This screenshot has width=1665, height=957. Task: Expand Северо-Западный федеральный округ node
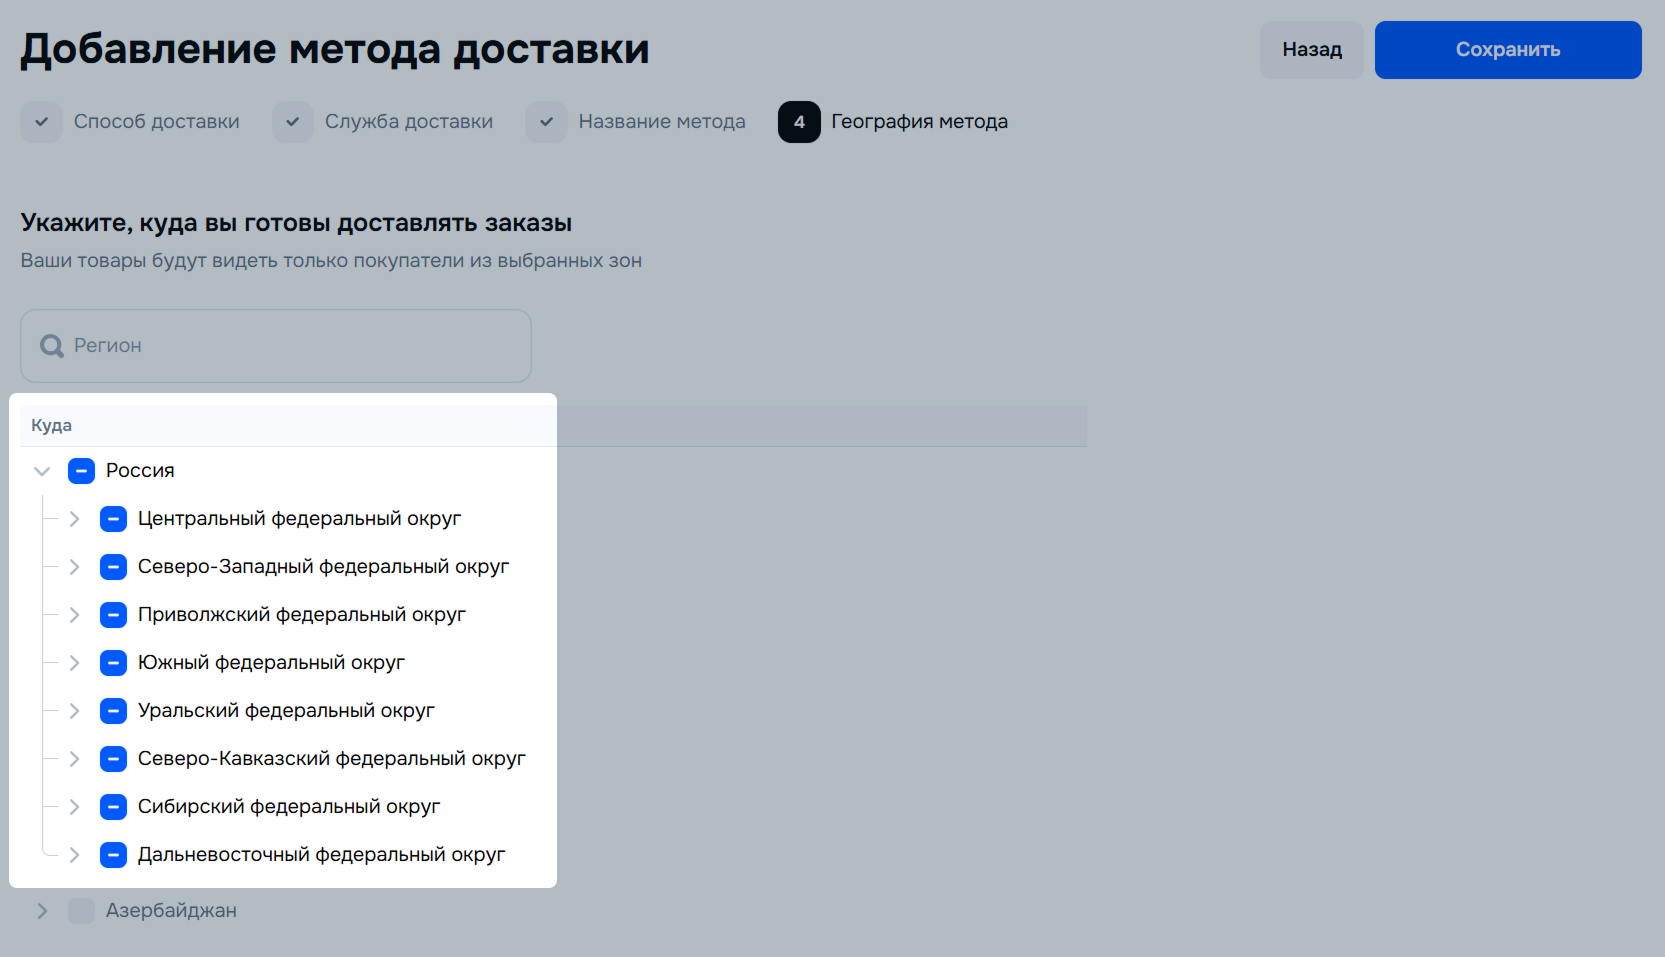tap(74, 567)
